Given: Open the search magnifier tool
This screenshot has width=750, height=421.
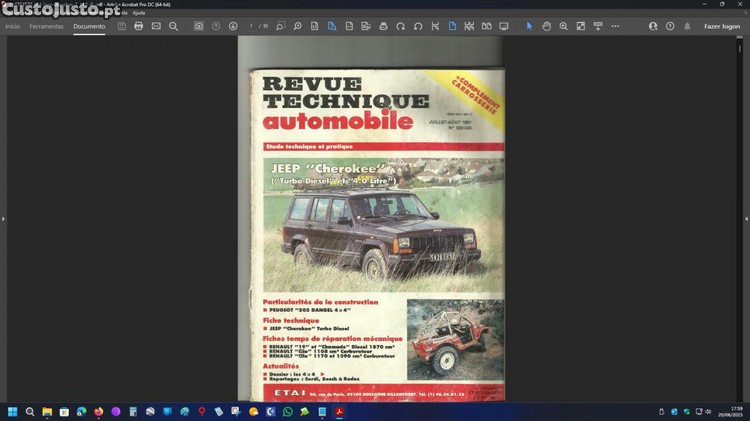Looking at the screenshot, I should (x=174, y=26).
